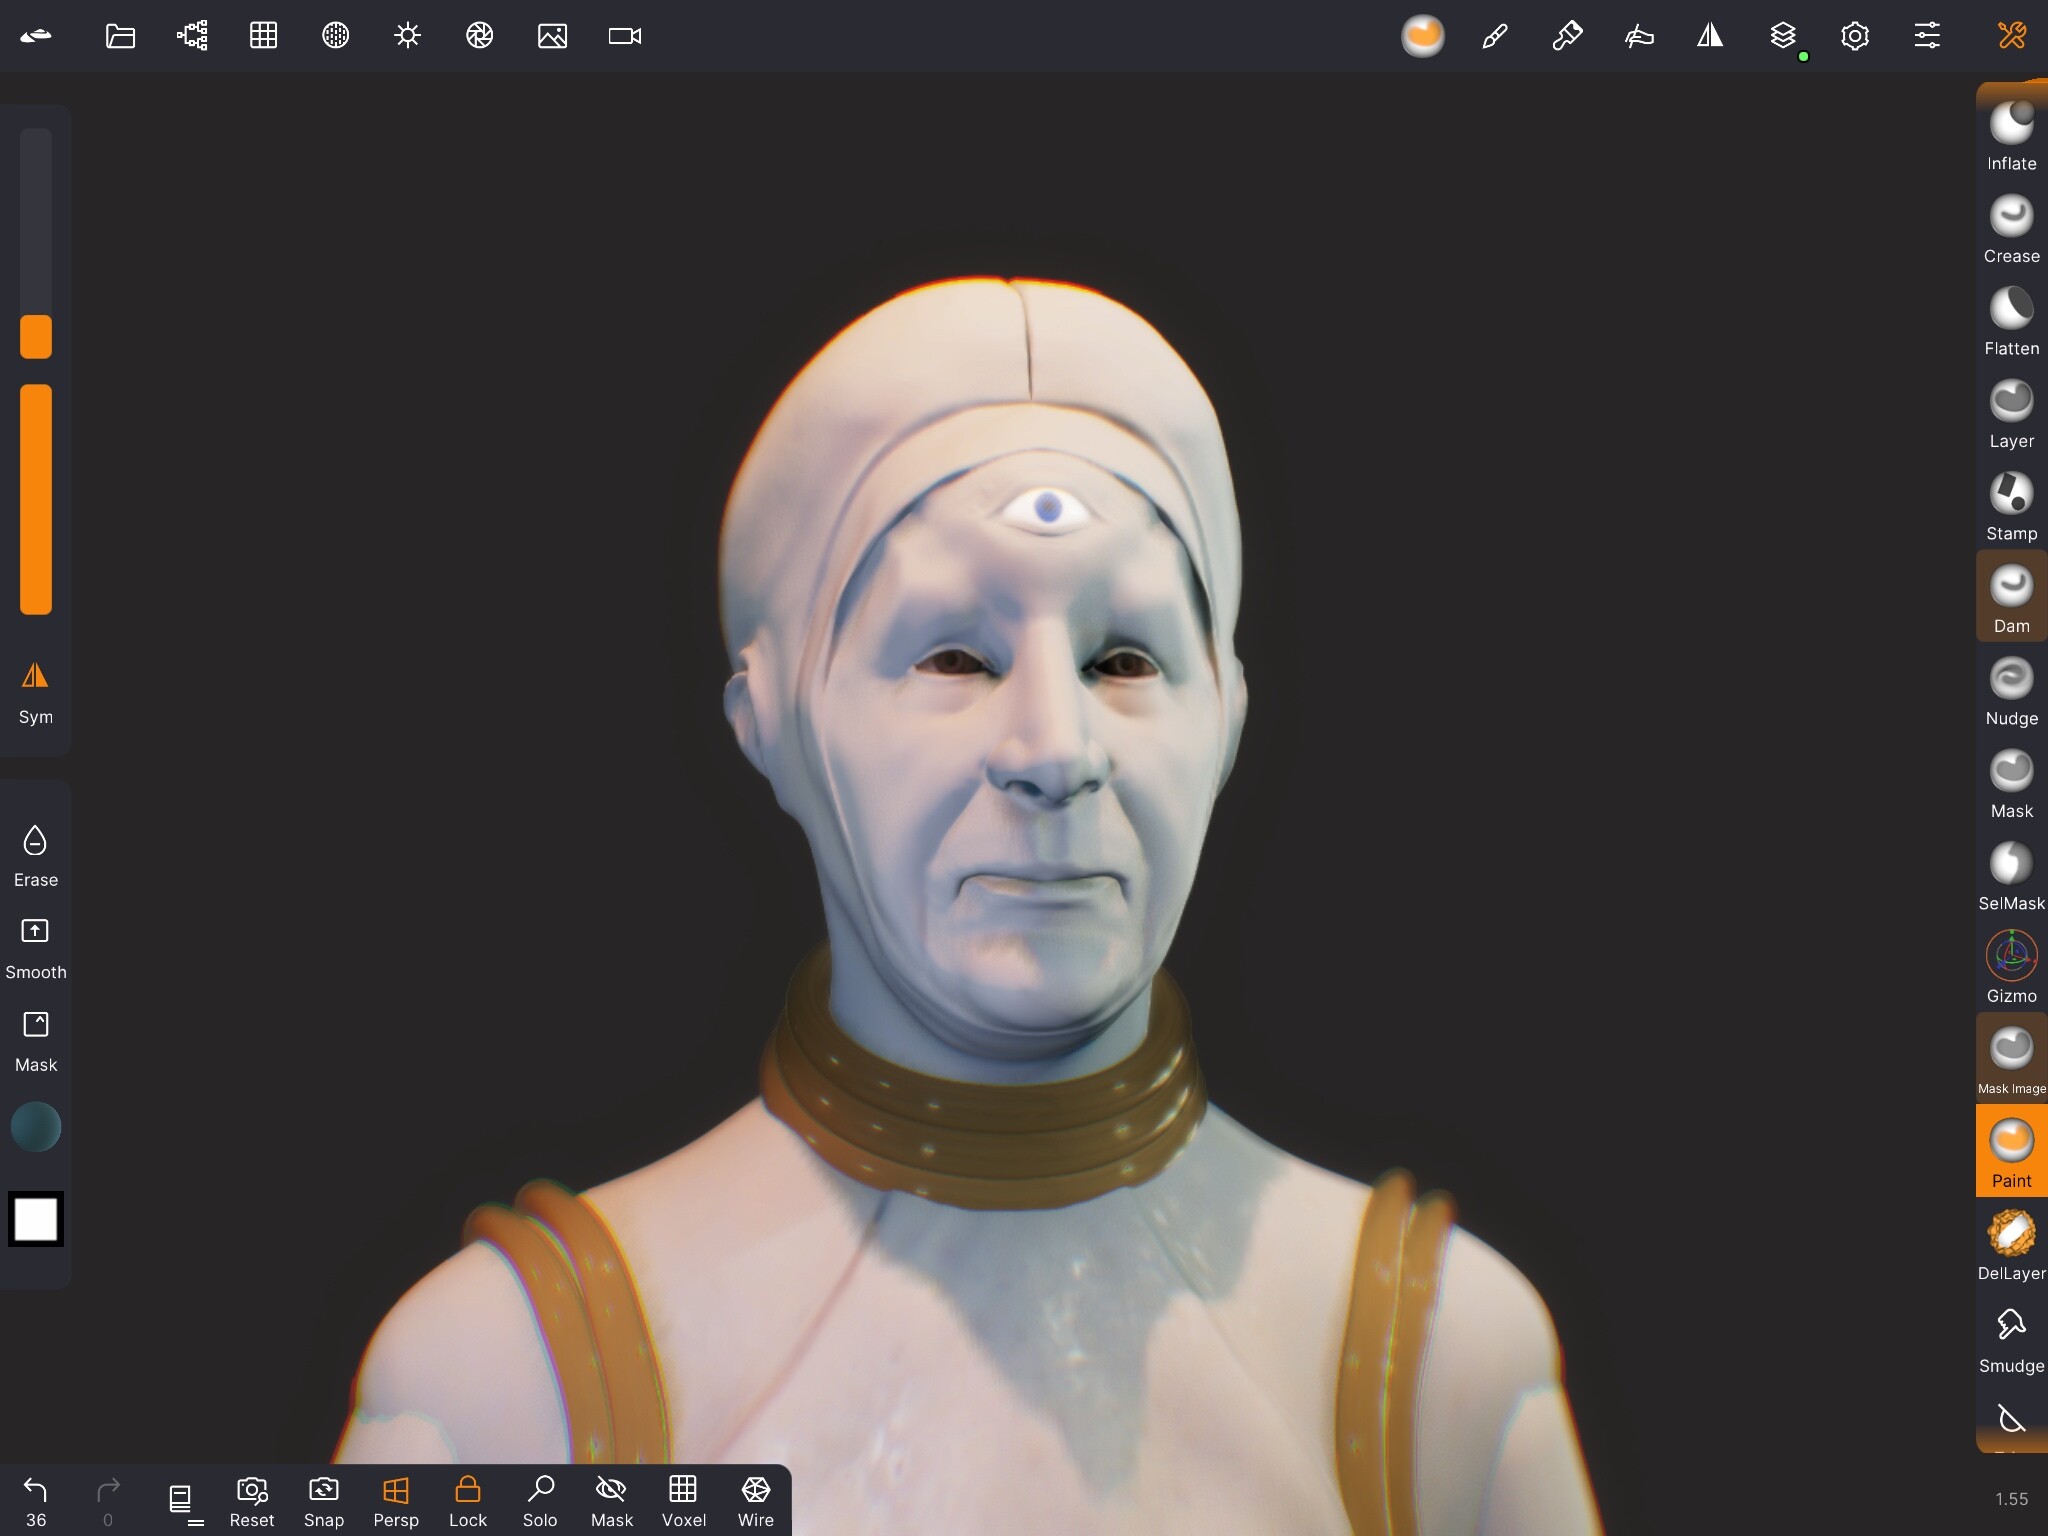Choose the Stamp tool
The height and width of the screenshot is (1536, 2048).
pyautogui.click(x=2011, y=507)
